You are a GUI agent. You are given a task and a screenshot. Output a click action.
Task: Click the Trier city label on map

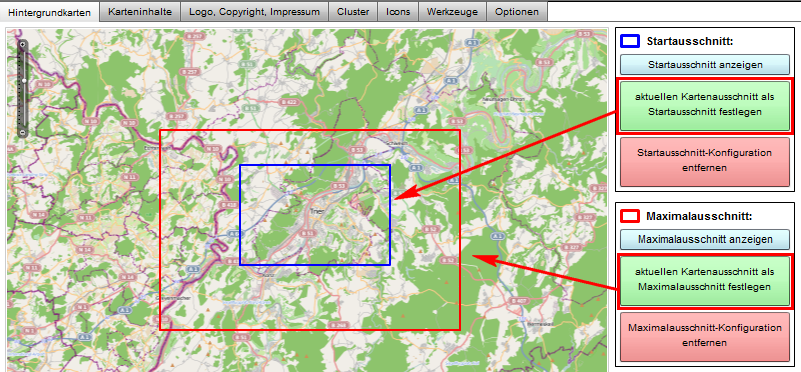coord(317,211)
